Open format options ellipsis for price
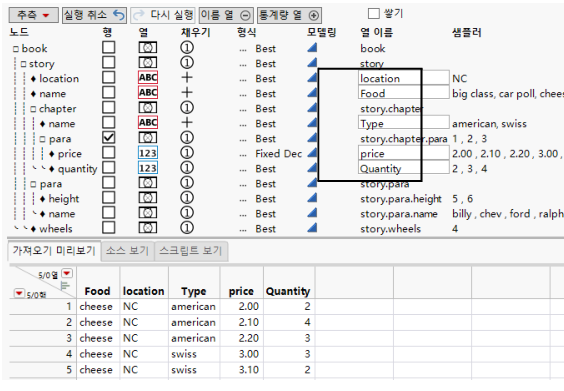 click(x=243, y=154)
